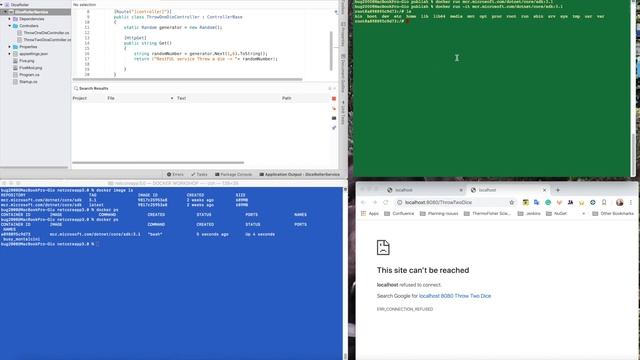This screenshot has width=640, height=360.
Task: Open Program.cs in the solution tree
Action: 29,75
